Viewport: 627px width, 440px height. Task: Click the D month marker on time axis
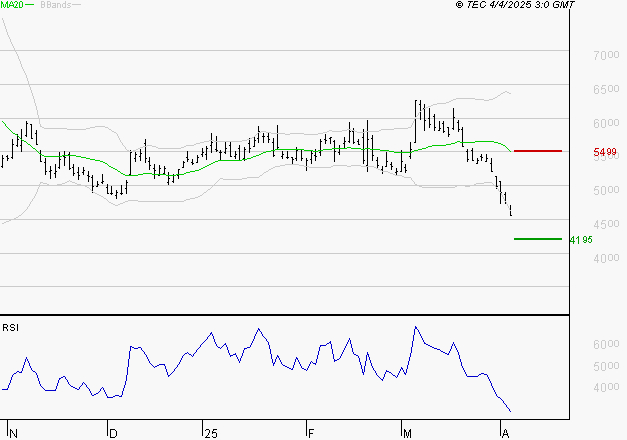click(112, 433)
